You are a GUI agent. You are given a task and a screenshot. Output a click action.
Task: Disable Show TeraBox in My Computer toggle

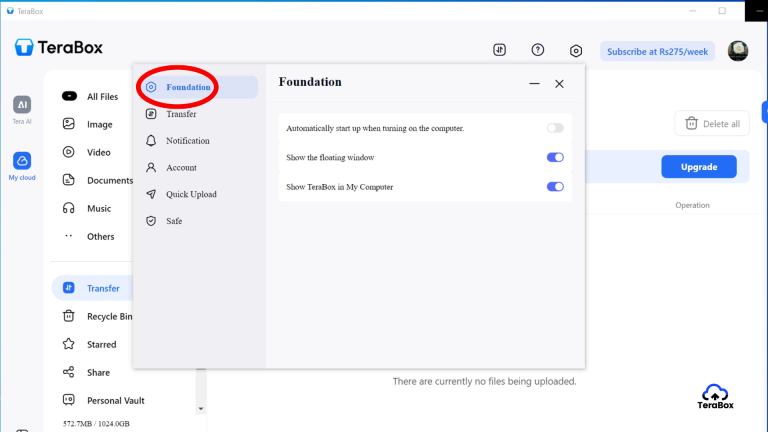click(x=555, y=187)
